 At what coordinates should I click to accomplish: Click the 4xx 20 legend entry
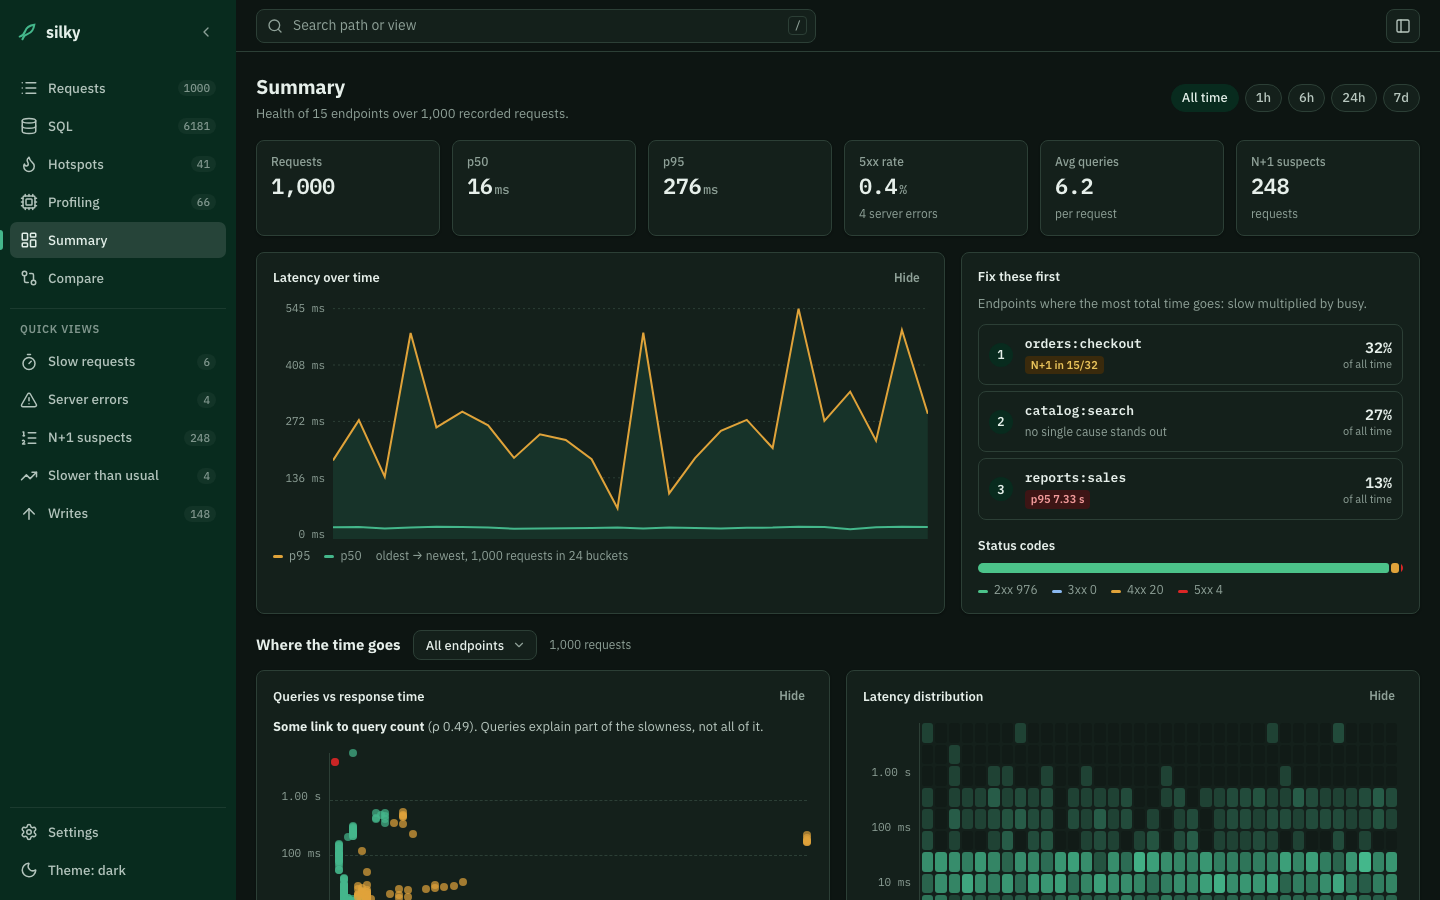1137,590
